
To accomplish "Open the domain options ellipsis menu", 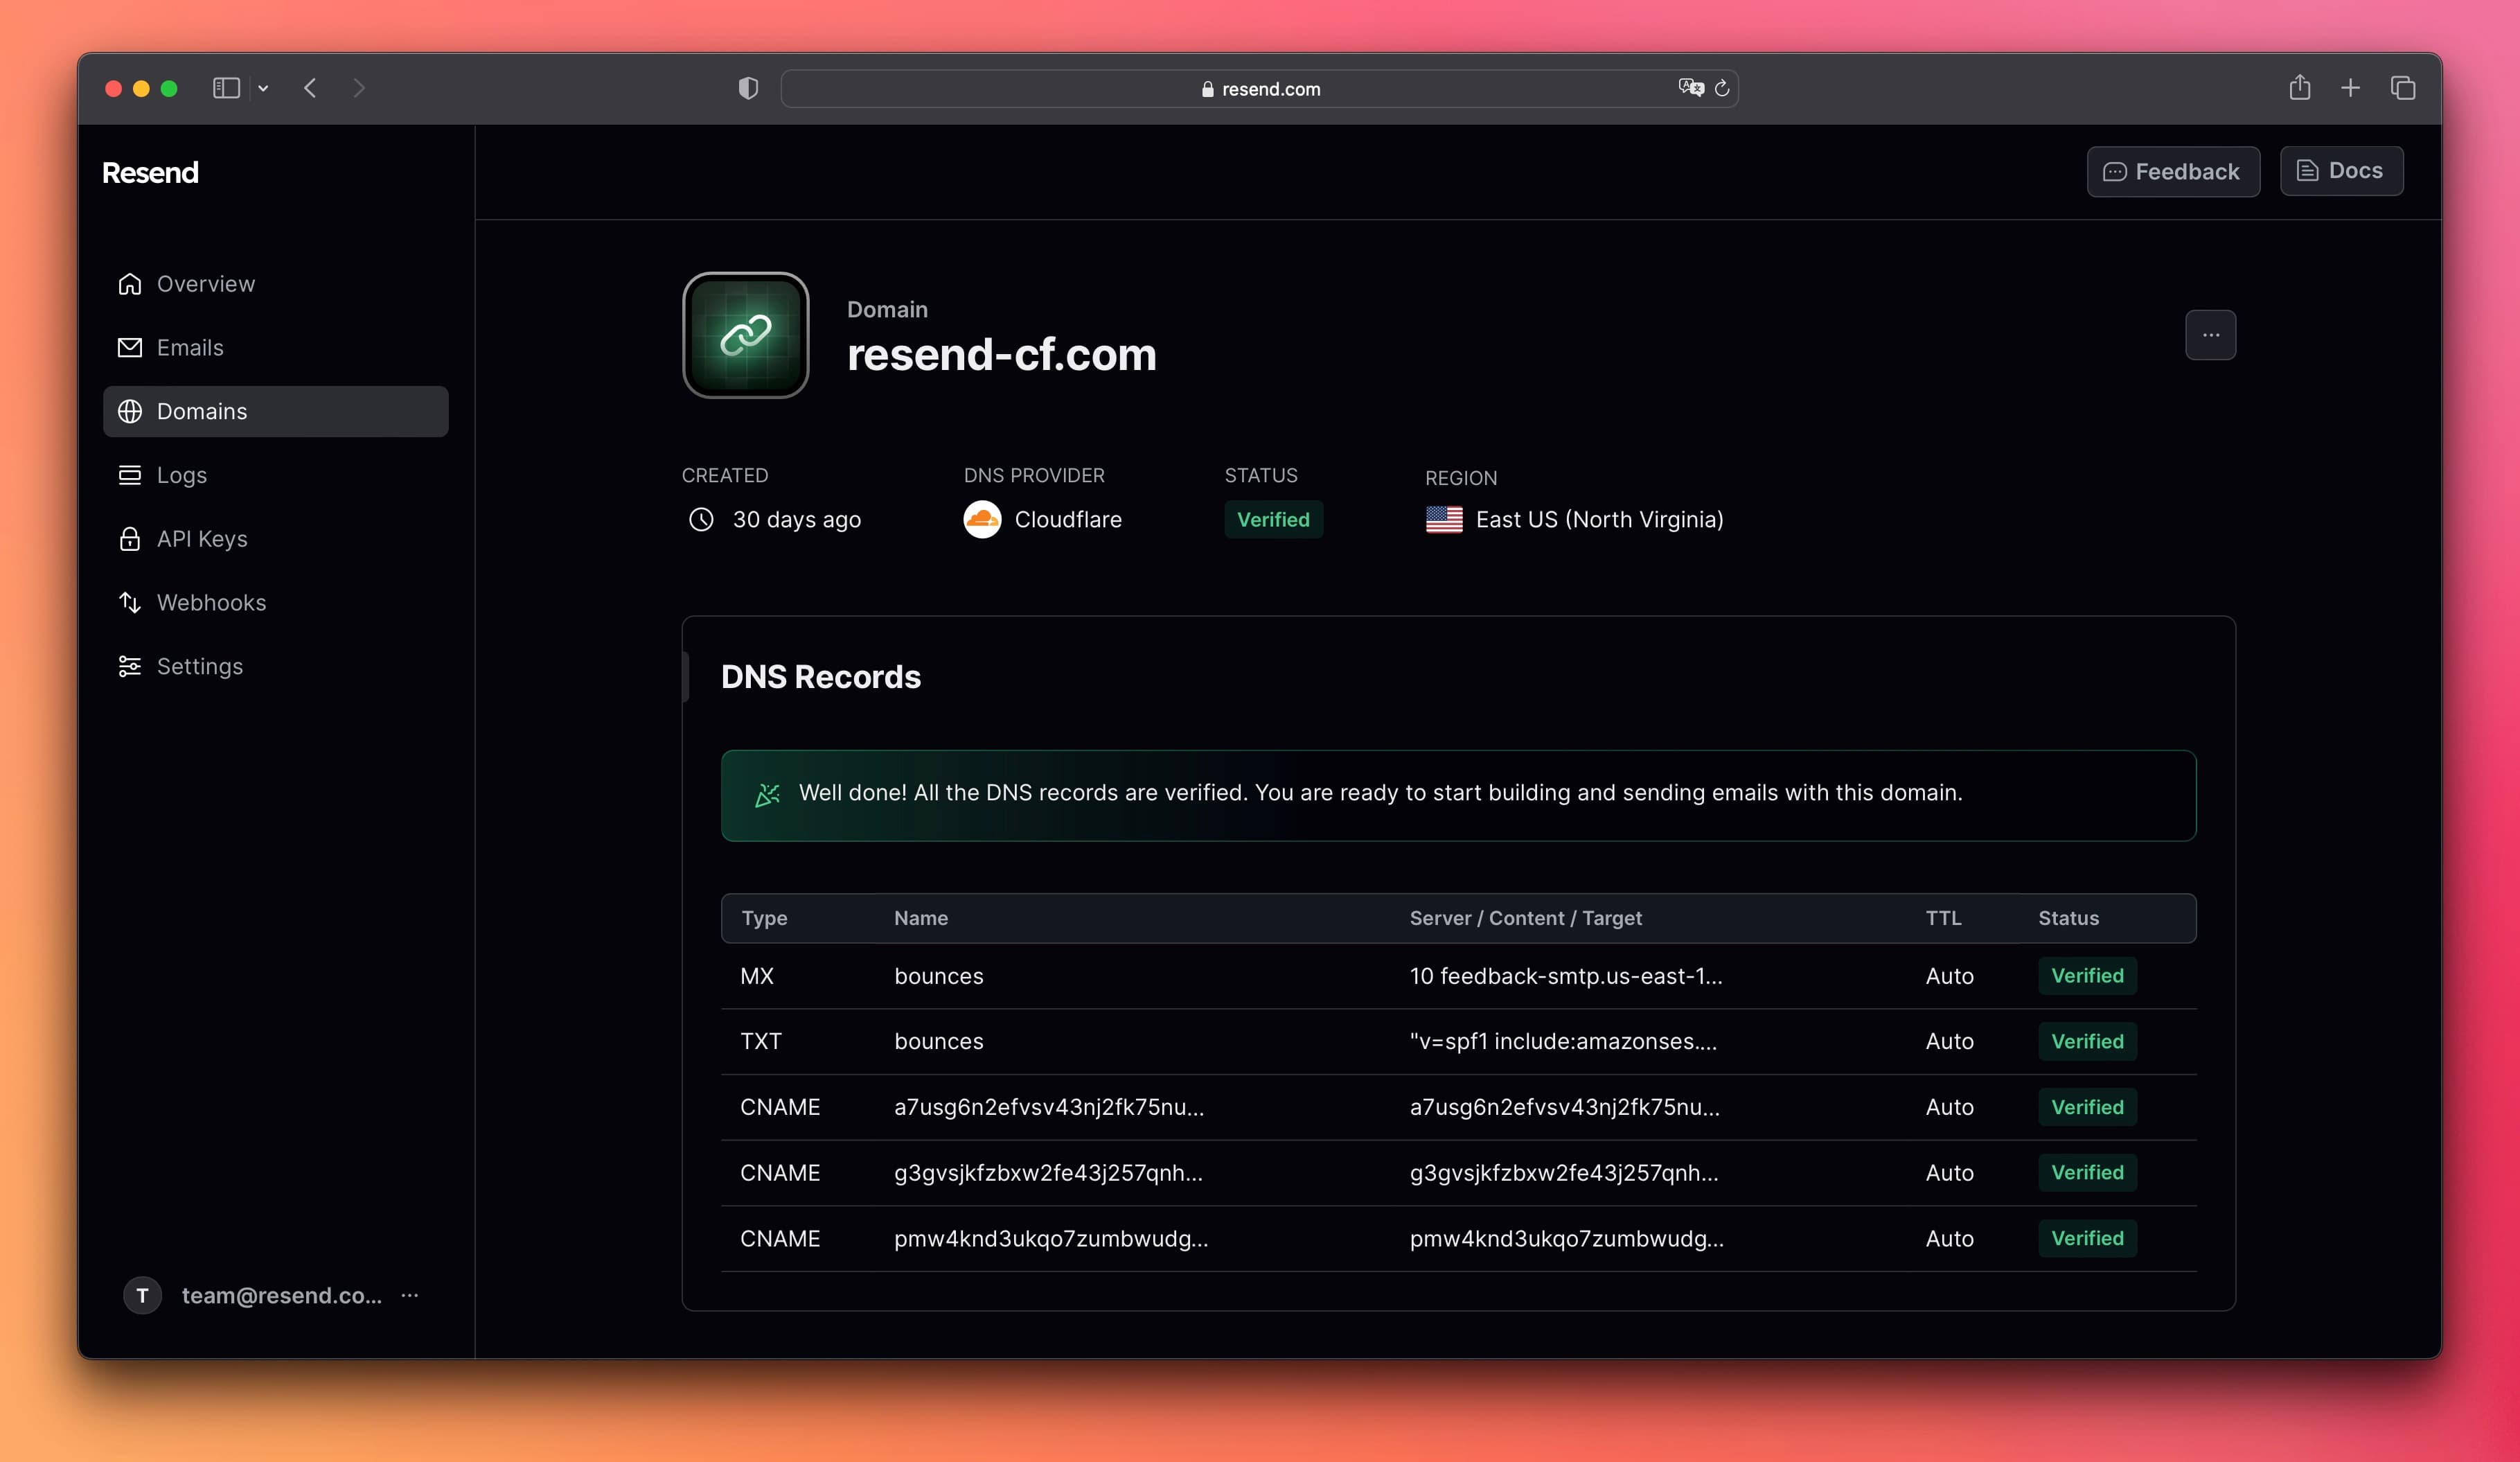I will click(x=2210, y=335).
